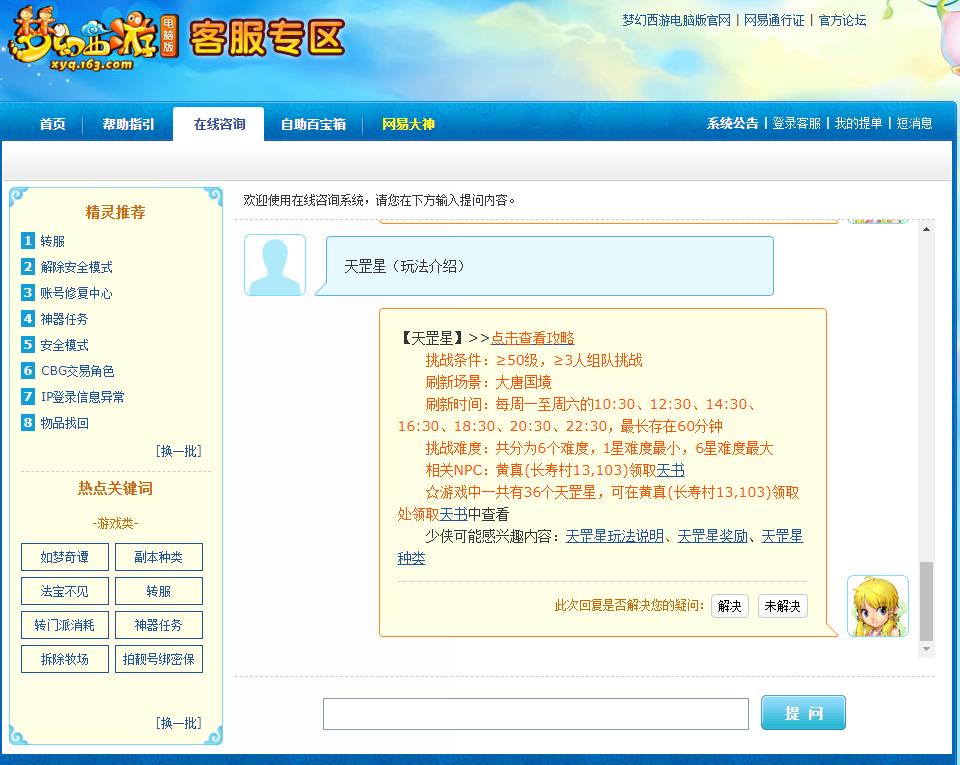Go to the 首页 tab
The image size is (960, 765).
(53, 124)
